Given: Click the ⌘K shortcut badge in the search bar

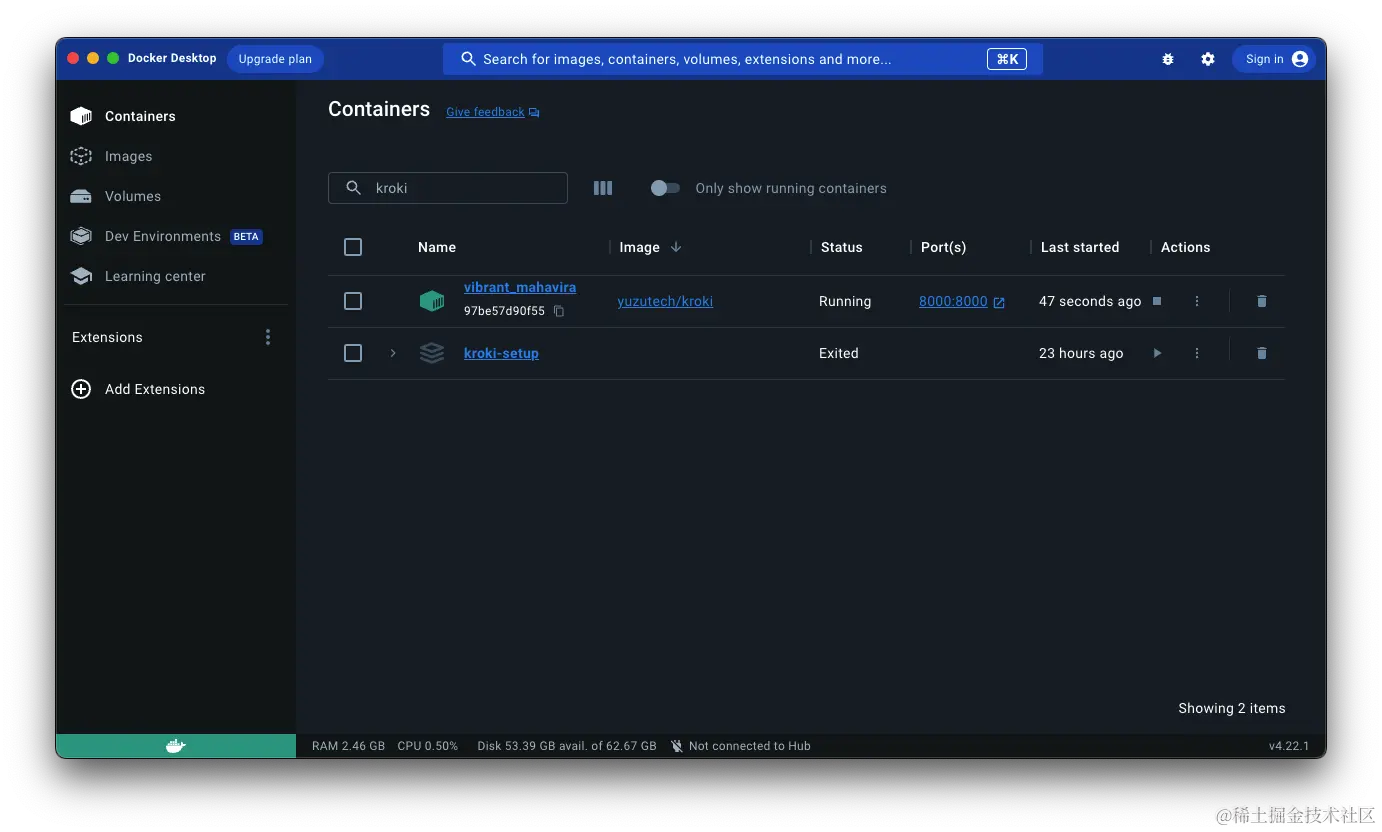Looking at the screenshot, I should point(1007,59).
